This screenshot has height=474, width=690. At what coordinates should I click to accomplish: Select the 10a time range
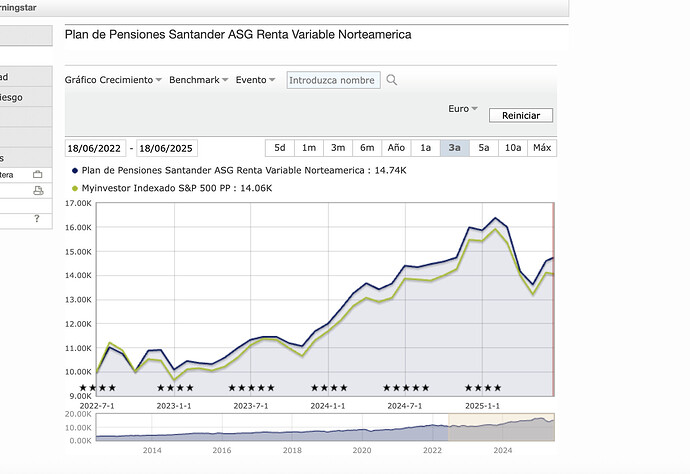point(513,148)
